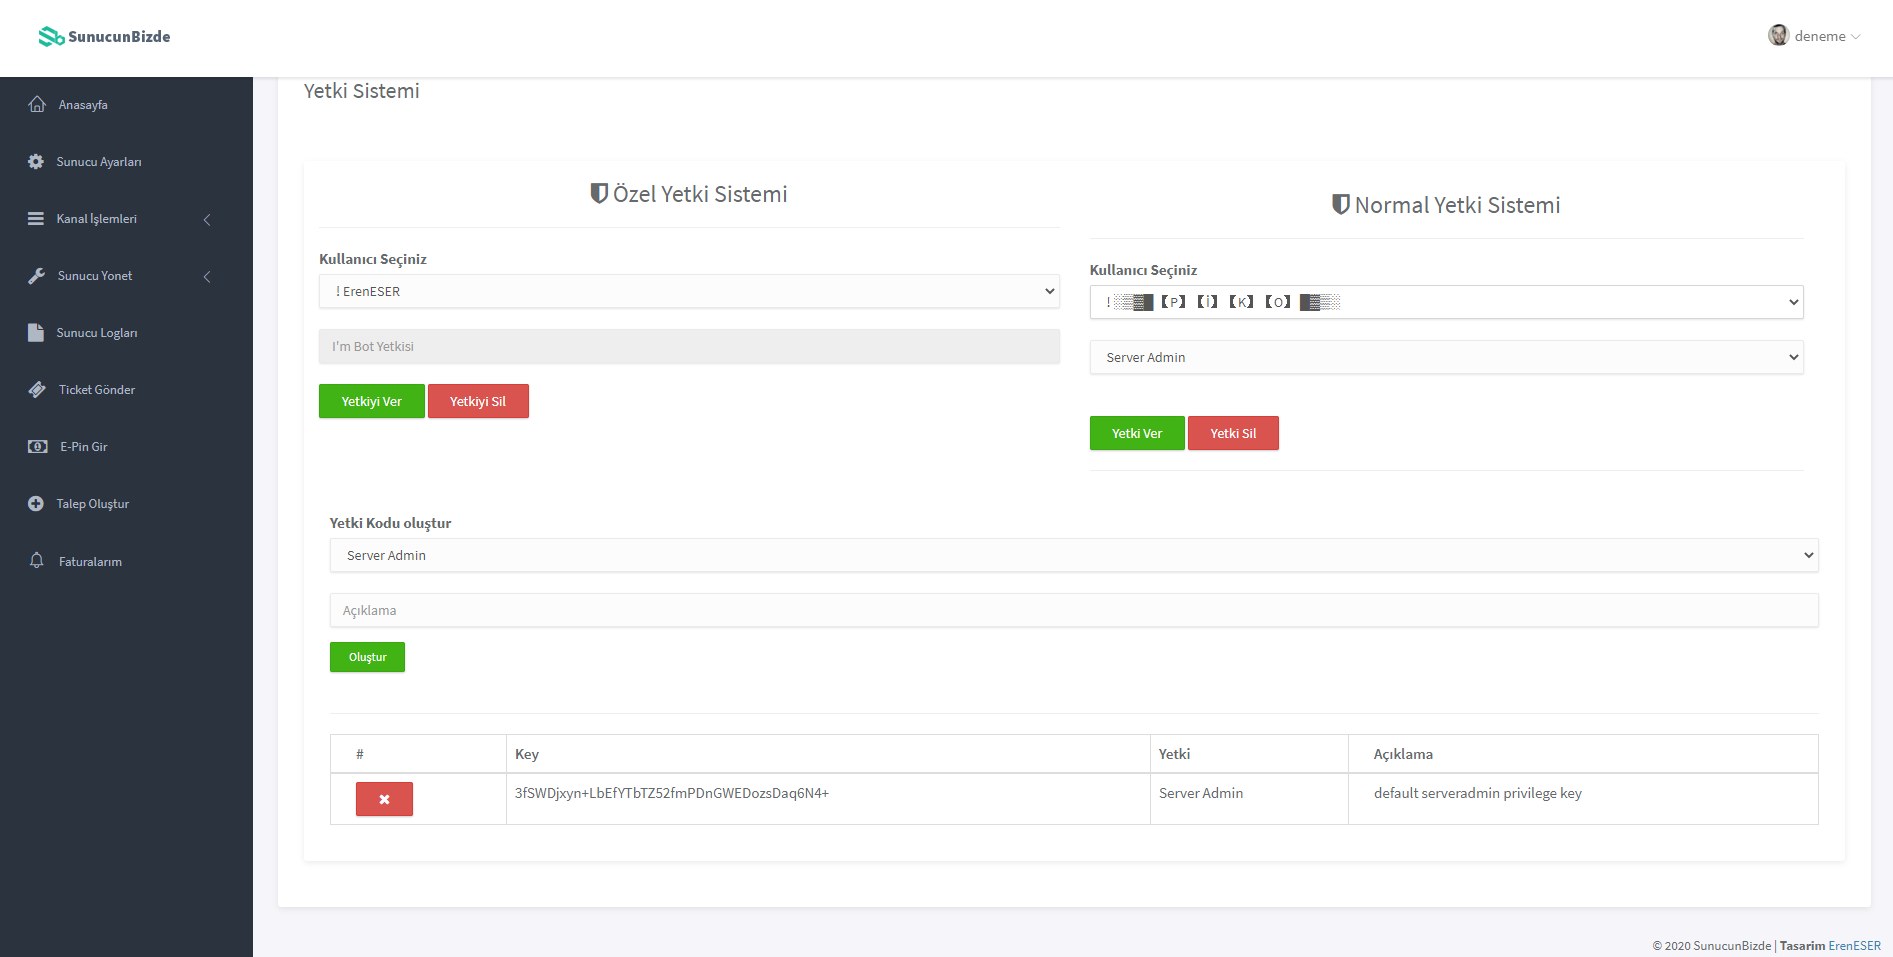
Task: Delete the privilege key with red X
Action: (384, 799)
